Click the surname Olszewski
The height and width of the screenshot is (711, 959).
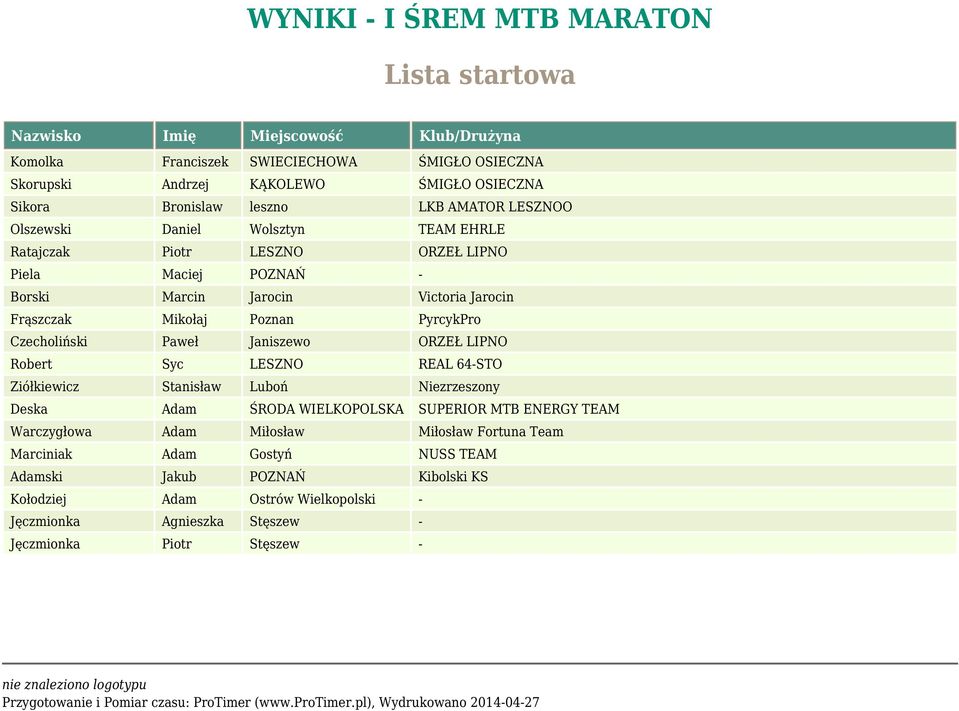(x=40, y=229)
